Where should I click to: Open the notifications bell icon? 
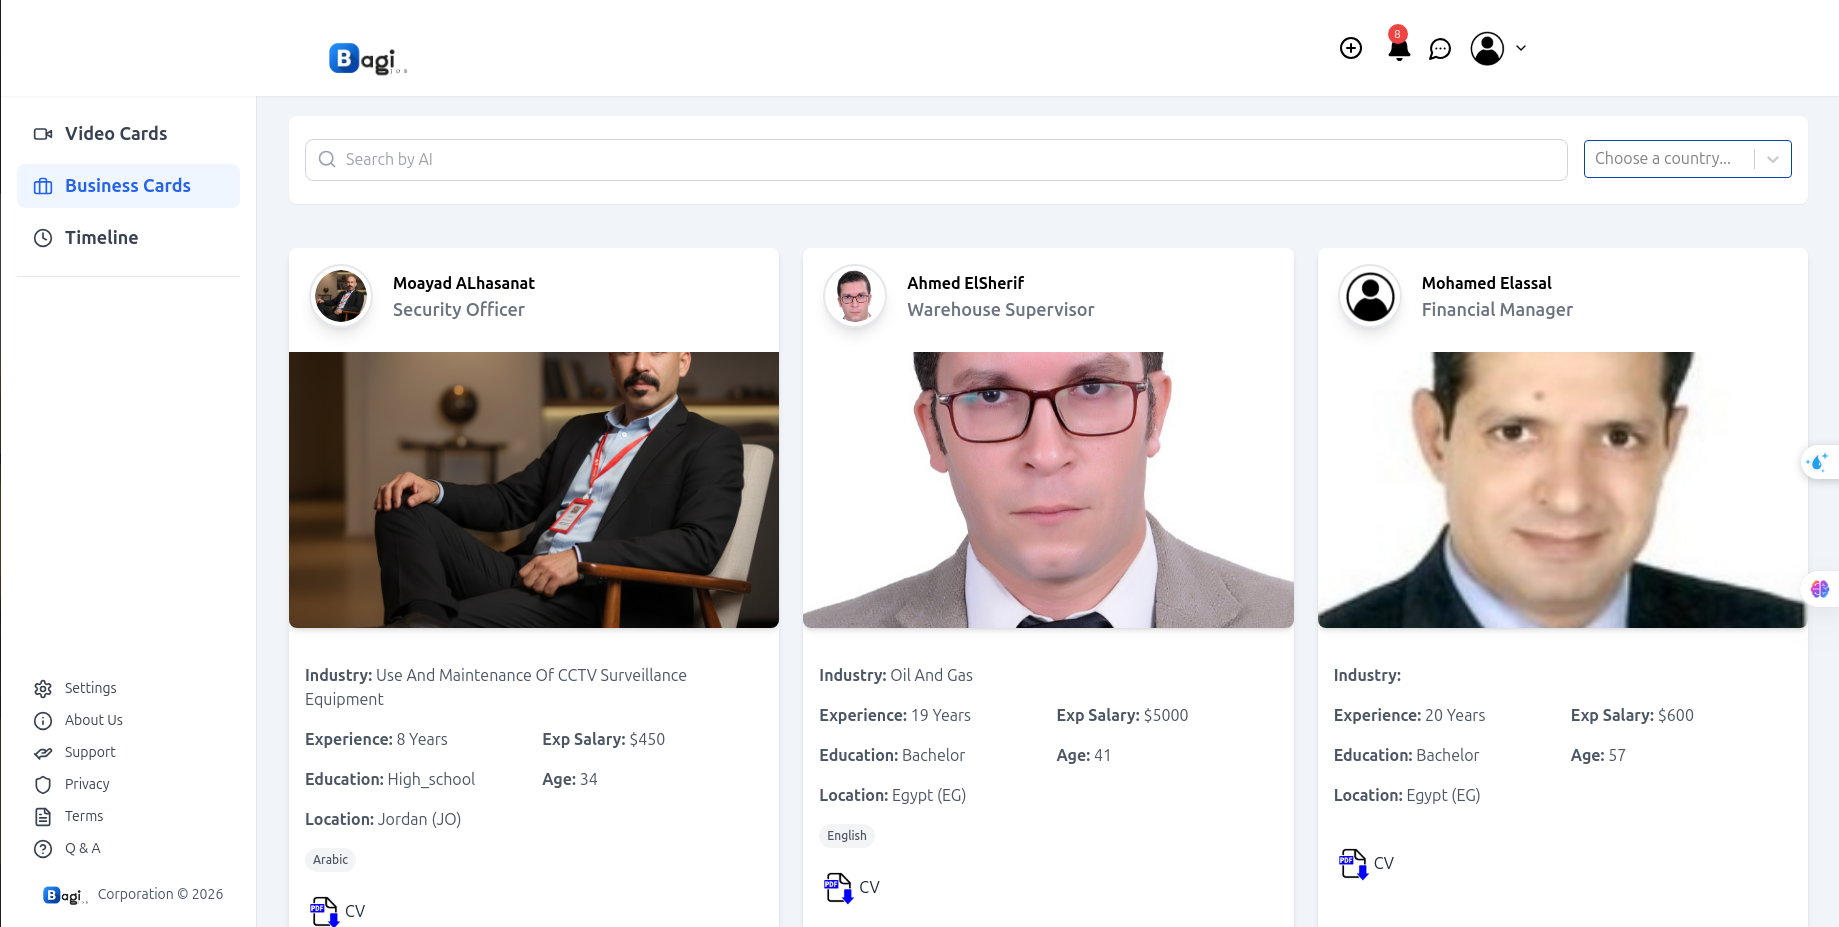pyautogui.click(x=1398, y=48)
